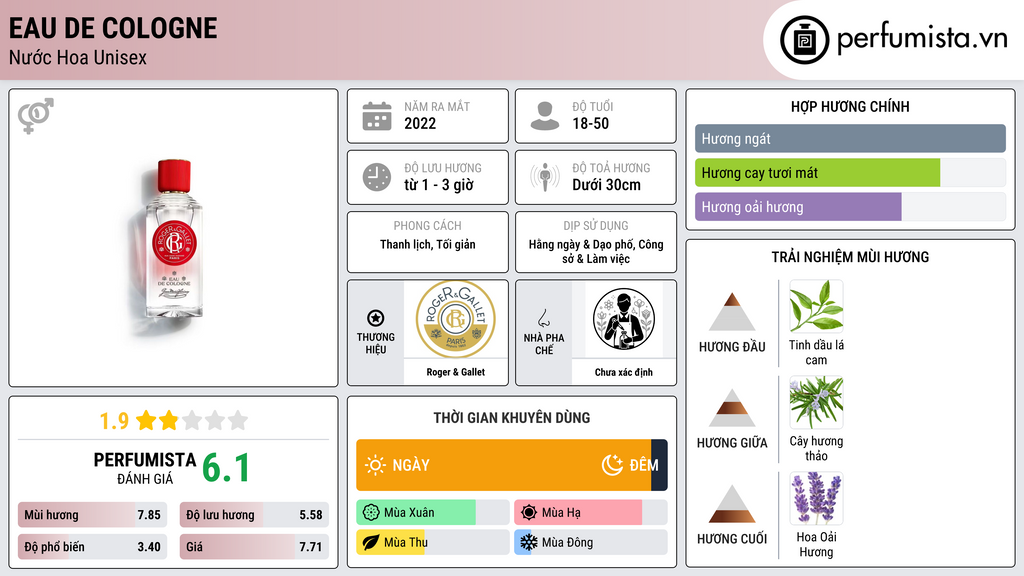The height and width of the screenshot is (576, 1024).
Task: Click the flower icon for Mùa Xuân
Action: tap(371, 513)
